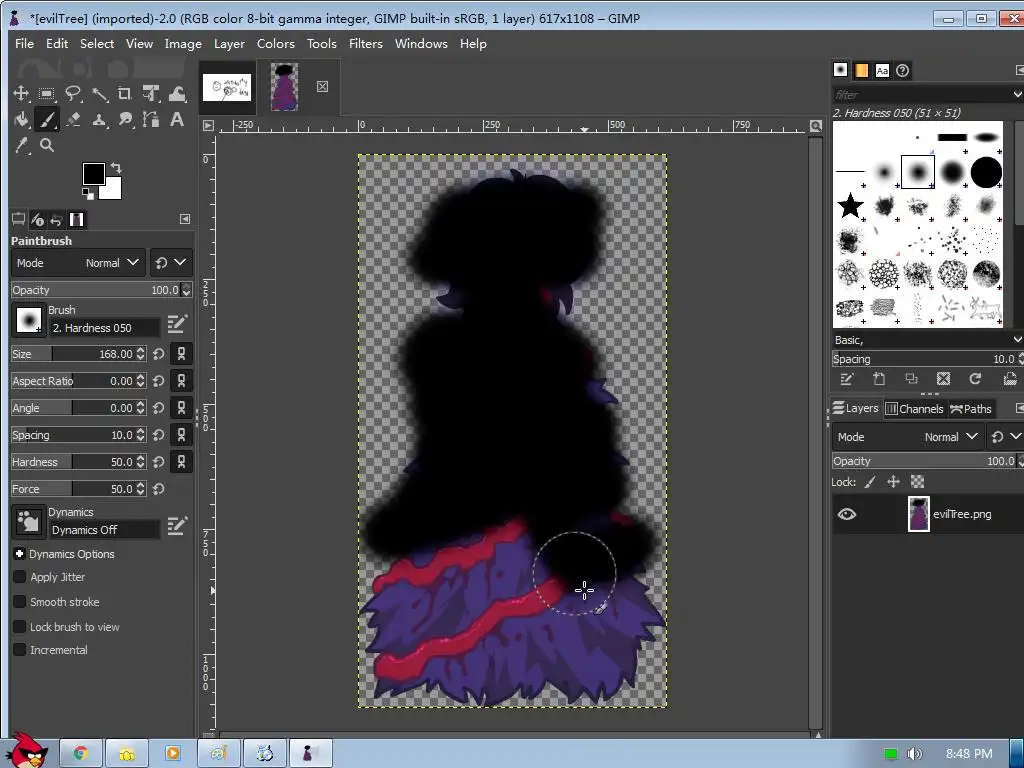The width and height of the screenshot is (1024, 768).
Task: Select the Fuzzy Select wand tool
Action: pos(99,93)
